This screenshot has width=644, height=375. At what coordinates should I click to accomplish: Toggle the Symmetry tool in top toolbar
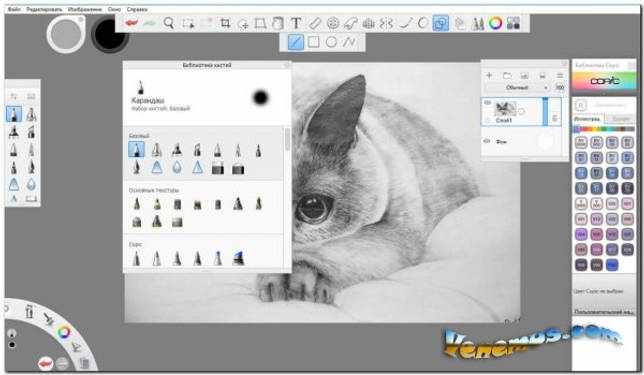pos(386,23)
